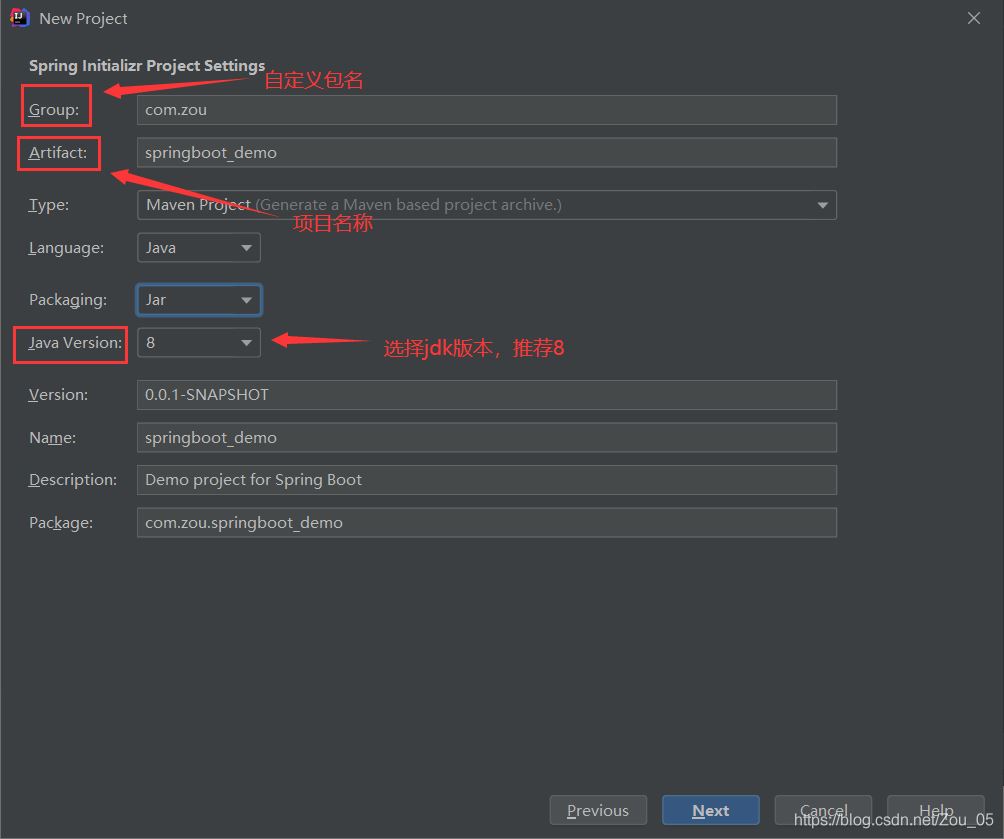Focus the Package text field
The height and width of the screenshot is (839, 1004).
tap(486, 522)
